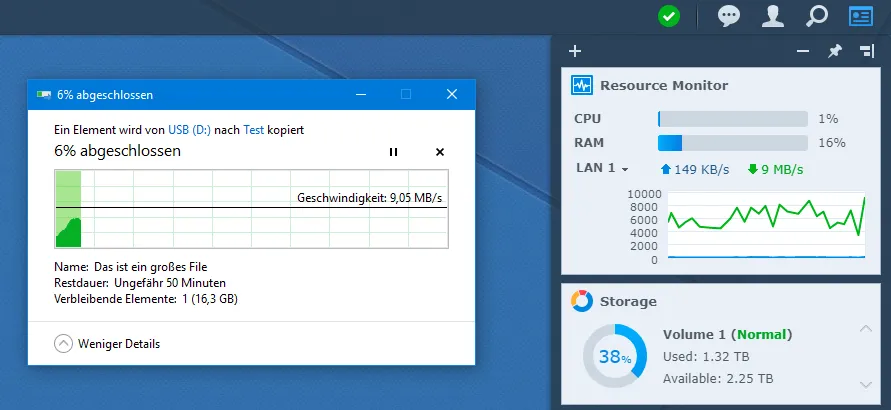Click Geschwindigkeit: 9,05 MB/s label
The image size is (891, 410).
[x=369, y=198]
